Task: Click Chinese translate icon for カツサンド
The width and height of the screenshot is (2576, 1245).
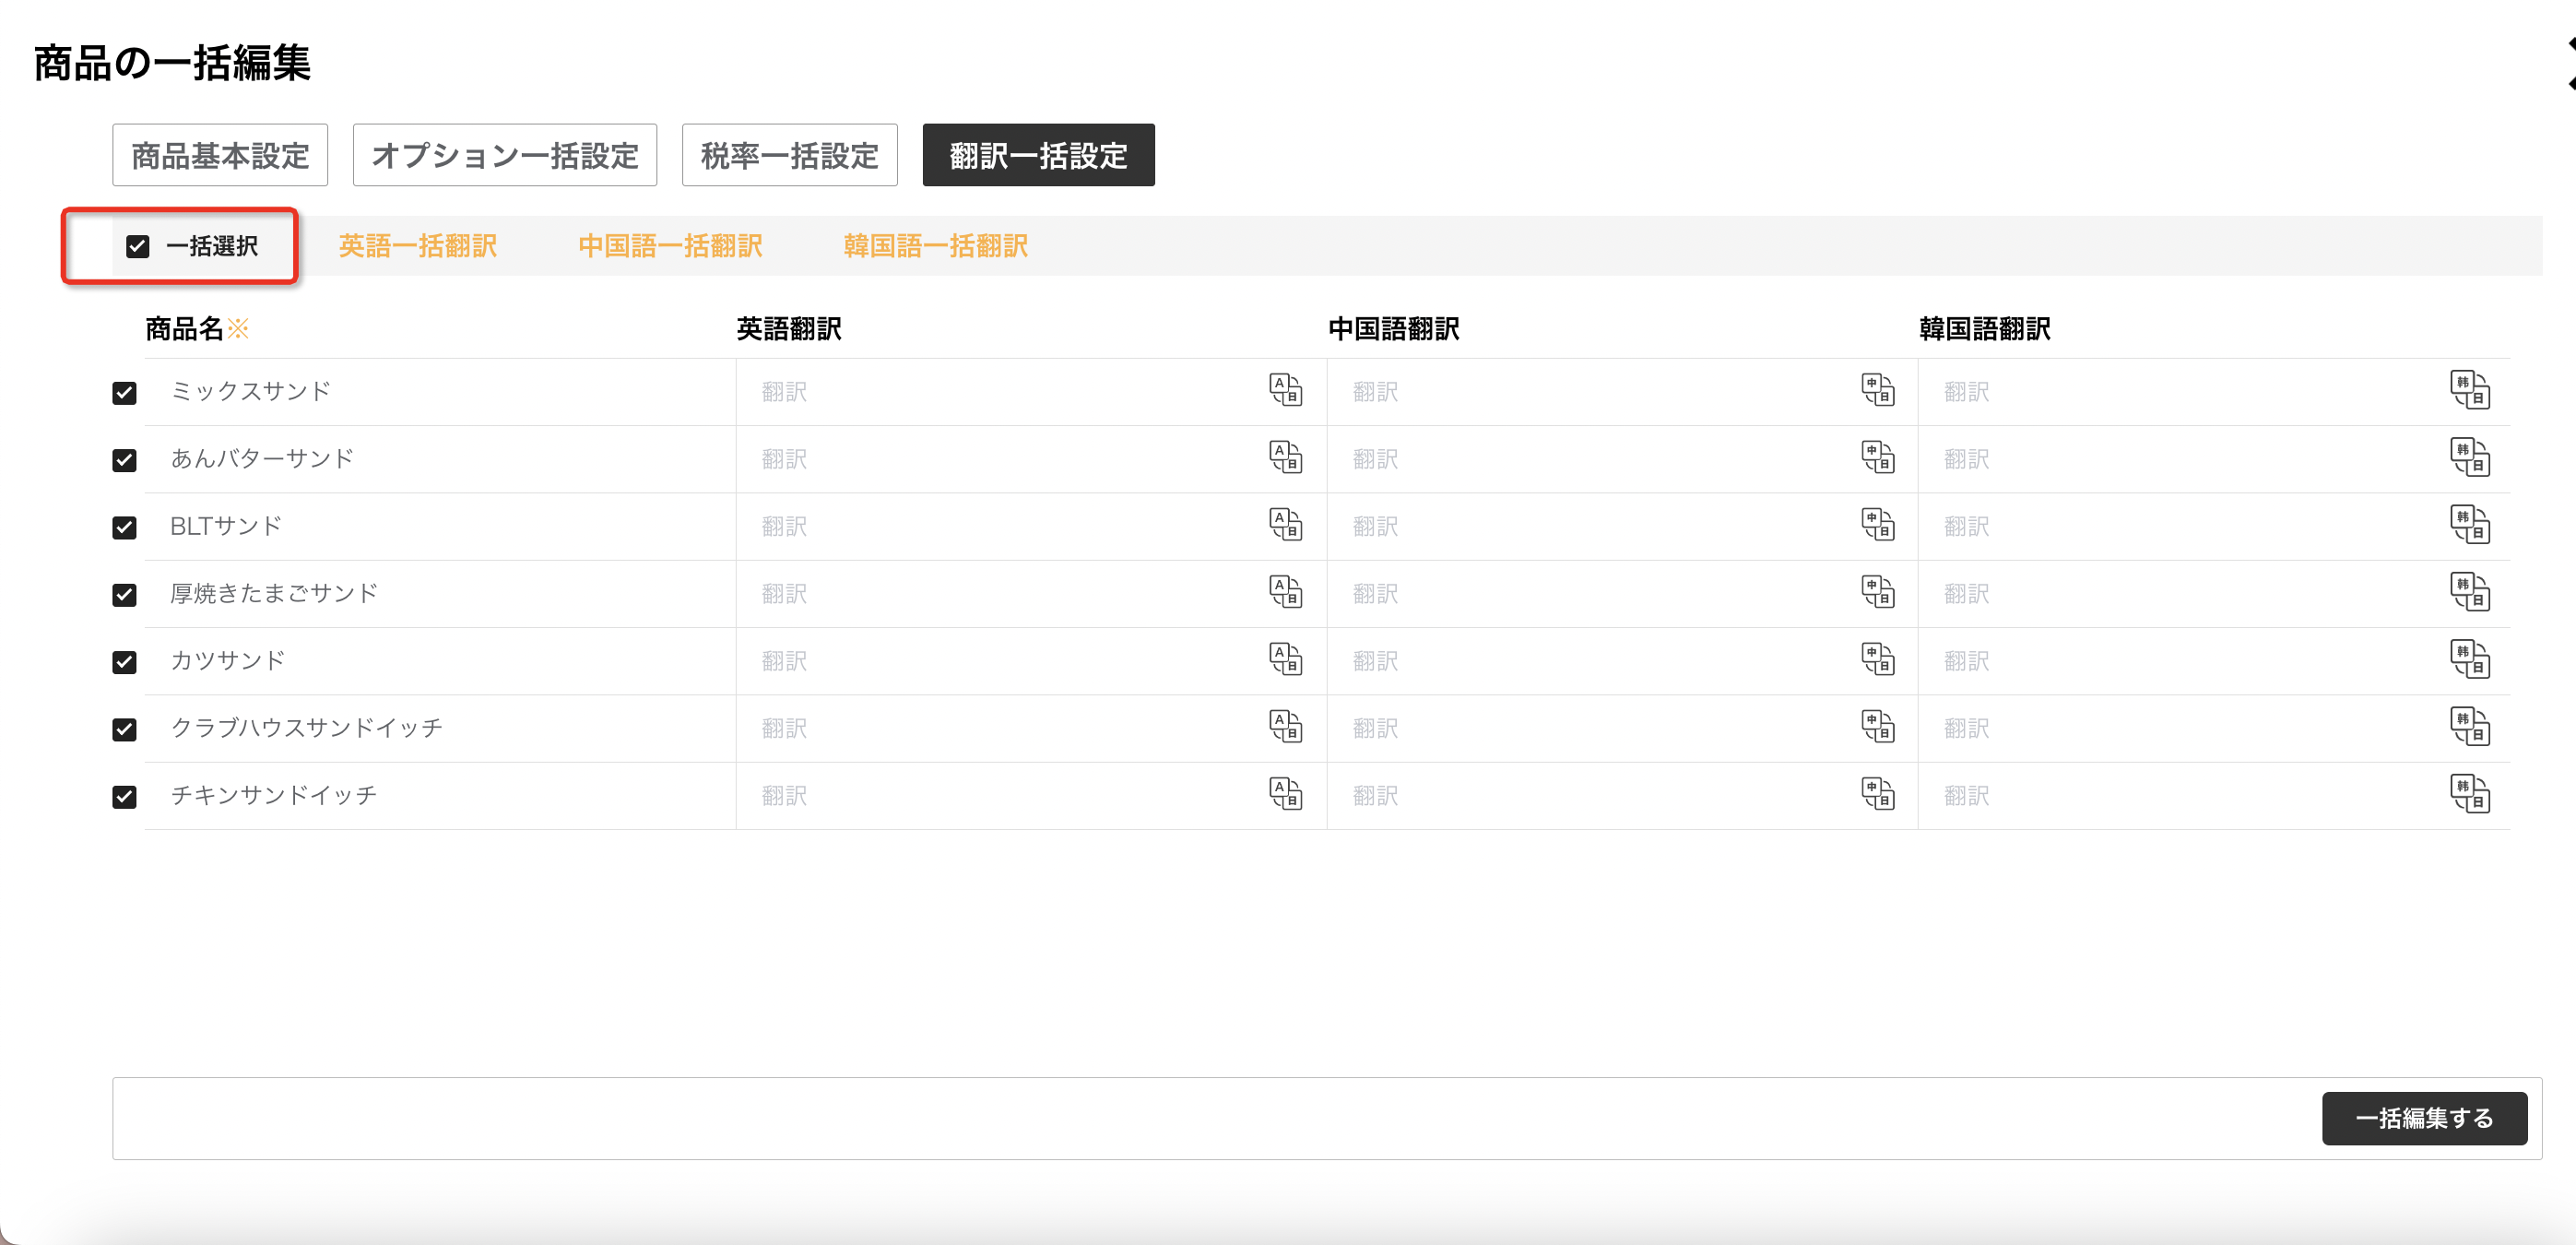Action: coord(1878,659)
